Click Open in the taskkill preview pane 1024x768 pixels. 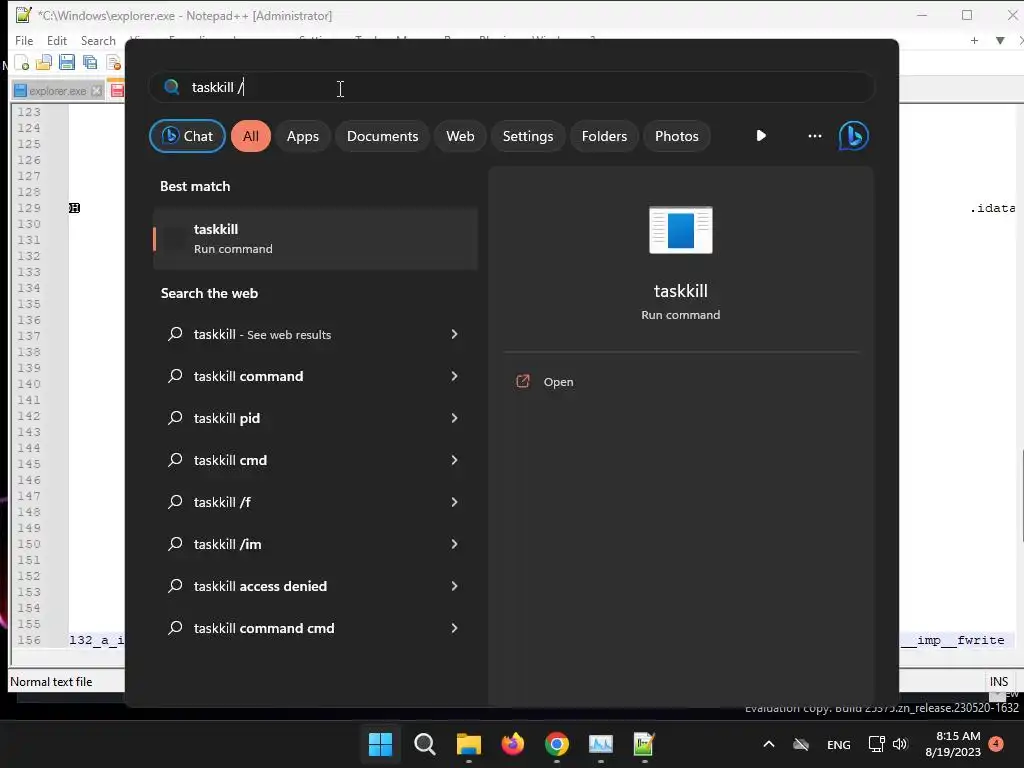(558, 382)
